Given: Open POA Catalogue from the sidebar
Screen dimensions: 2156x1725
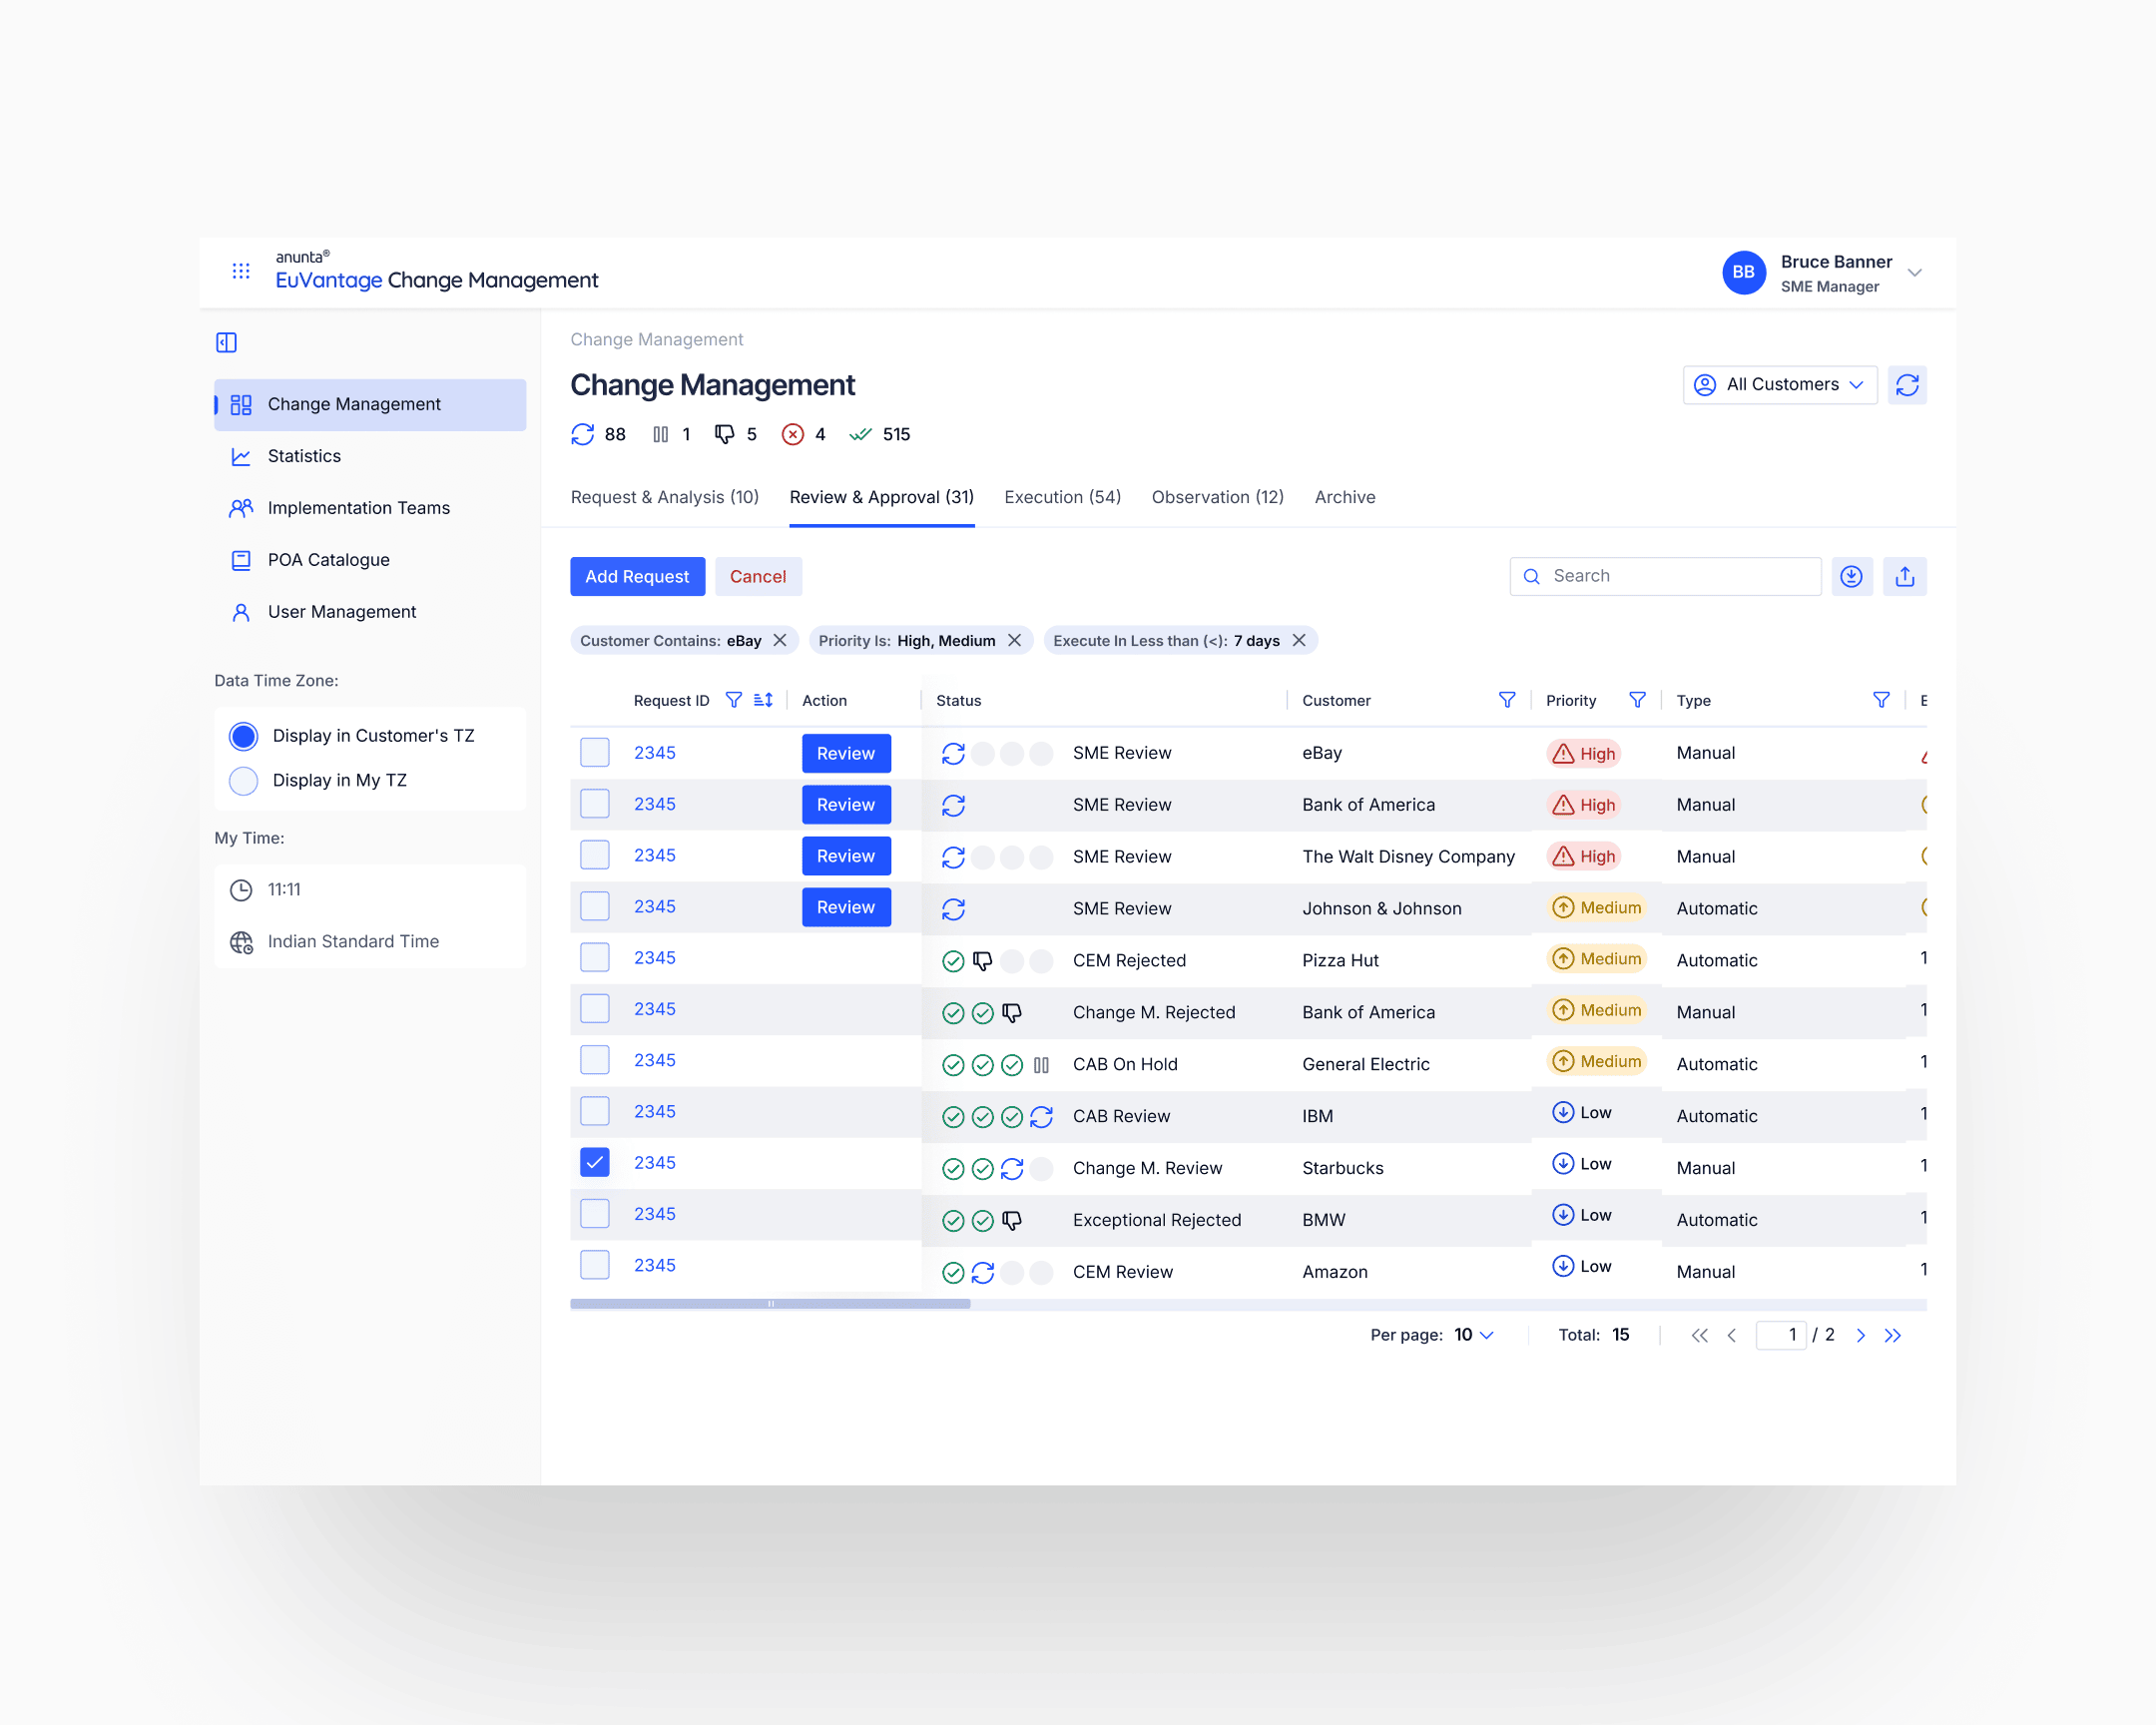Looking at the screenshot, I should point(330,559).
